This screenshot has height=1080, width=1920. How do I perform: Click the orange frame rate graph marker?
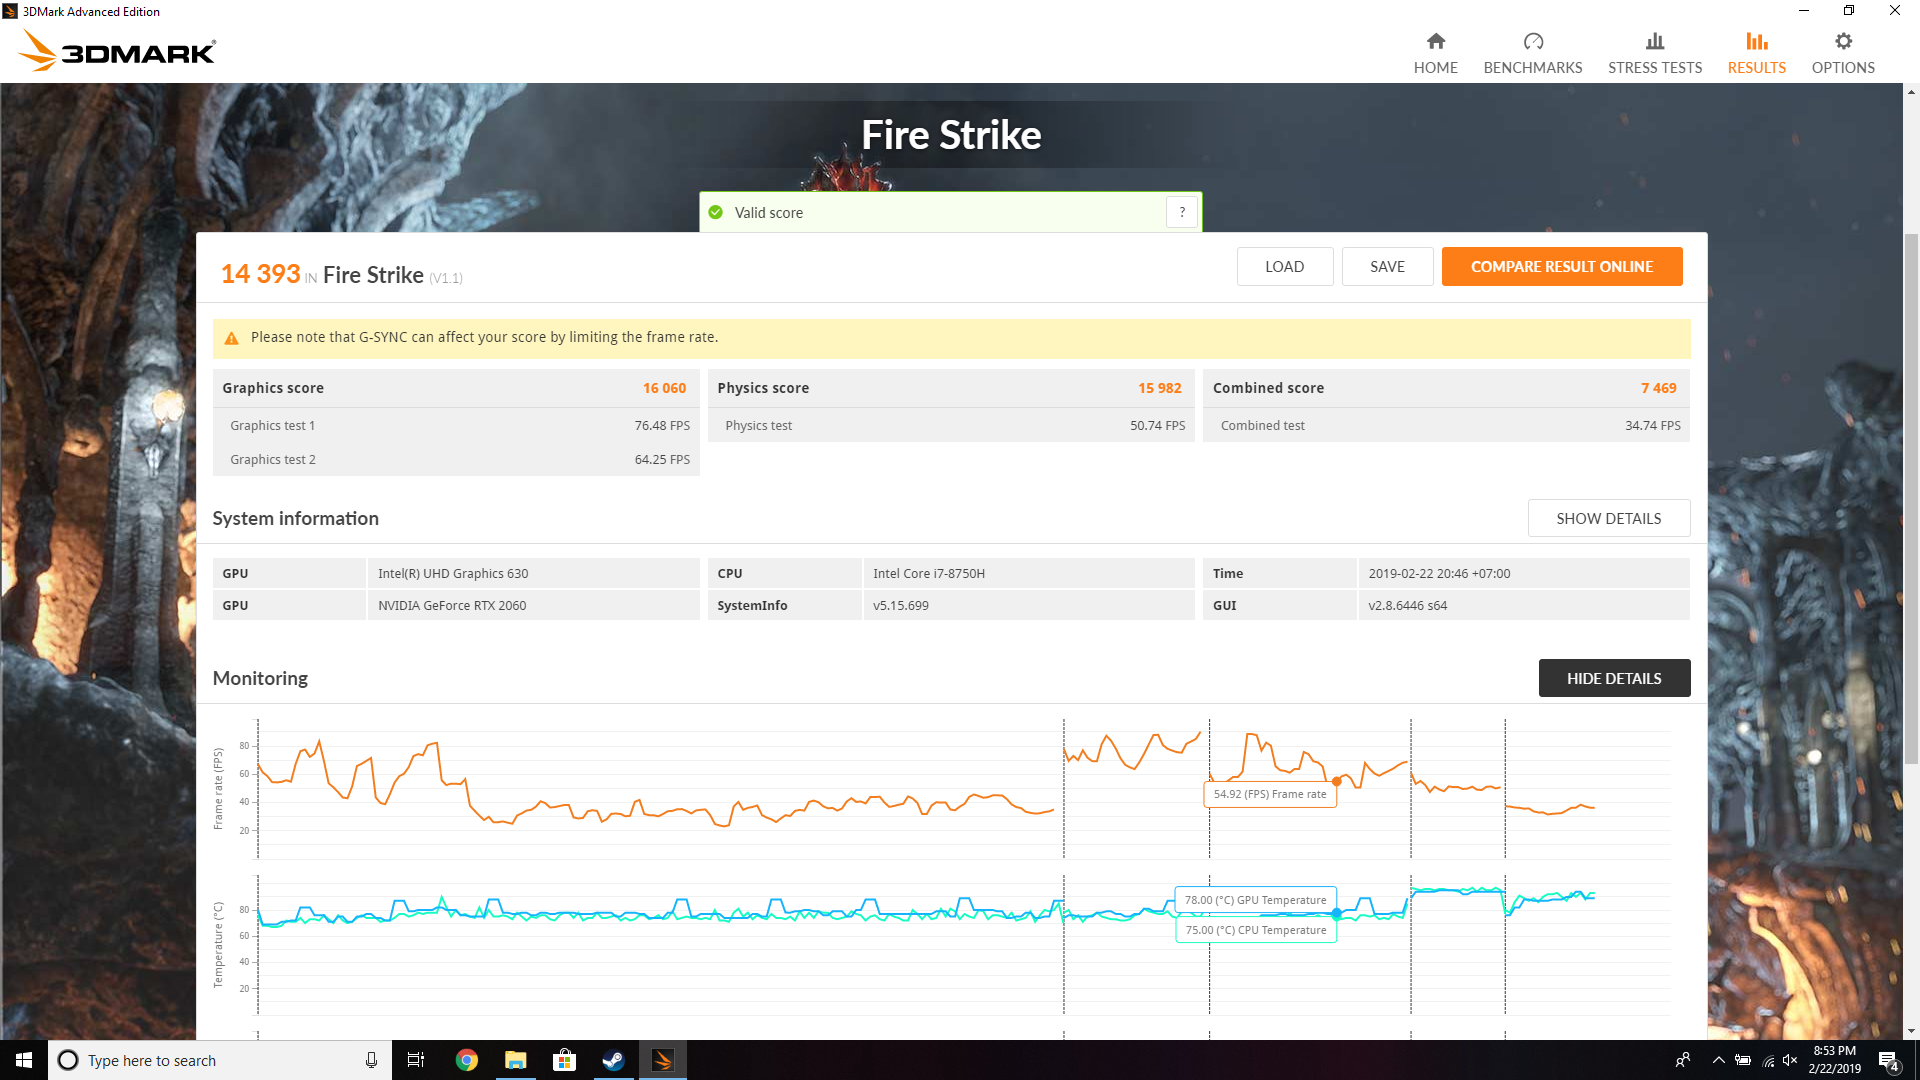[1336, 781]
